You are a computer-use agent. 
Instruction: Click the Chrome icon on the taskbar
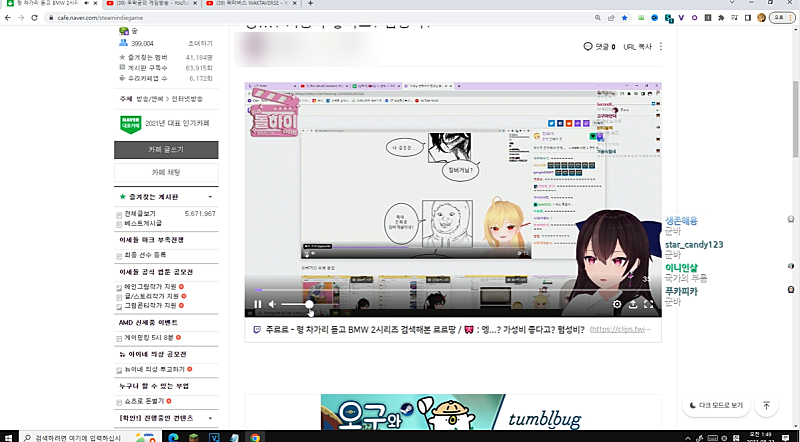255,437
